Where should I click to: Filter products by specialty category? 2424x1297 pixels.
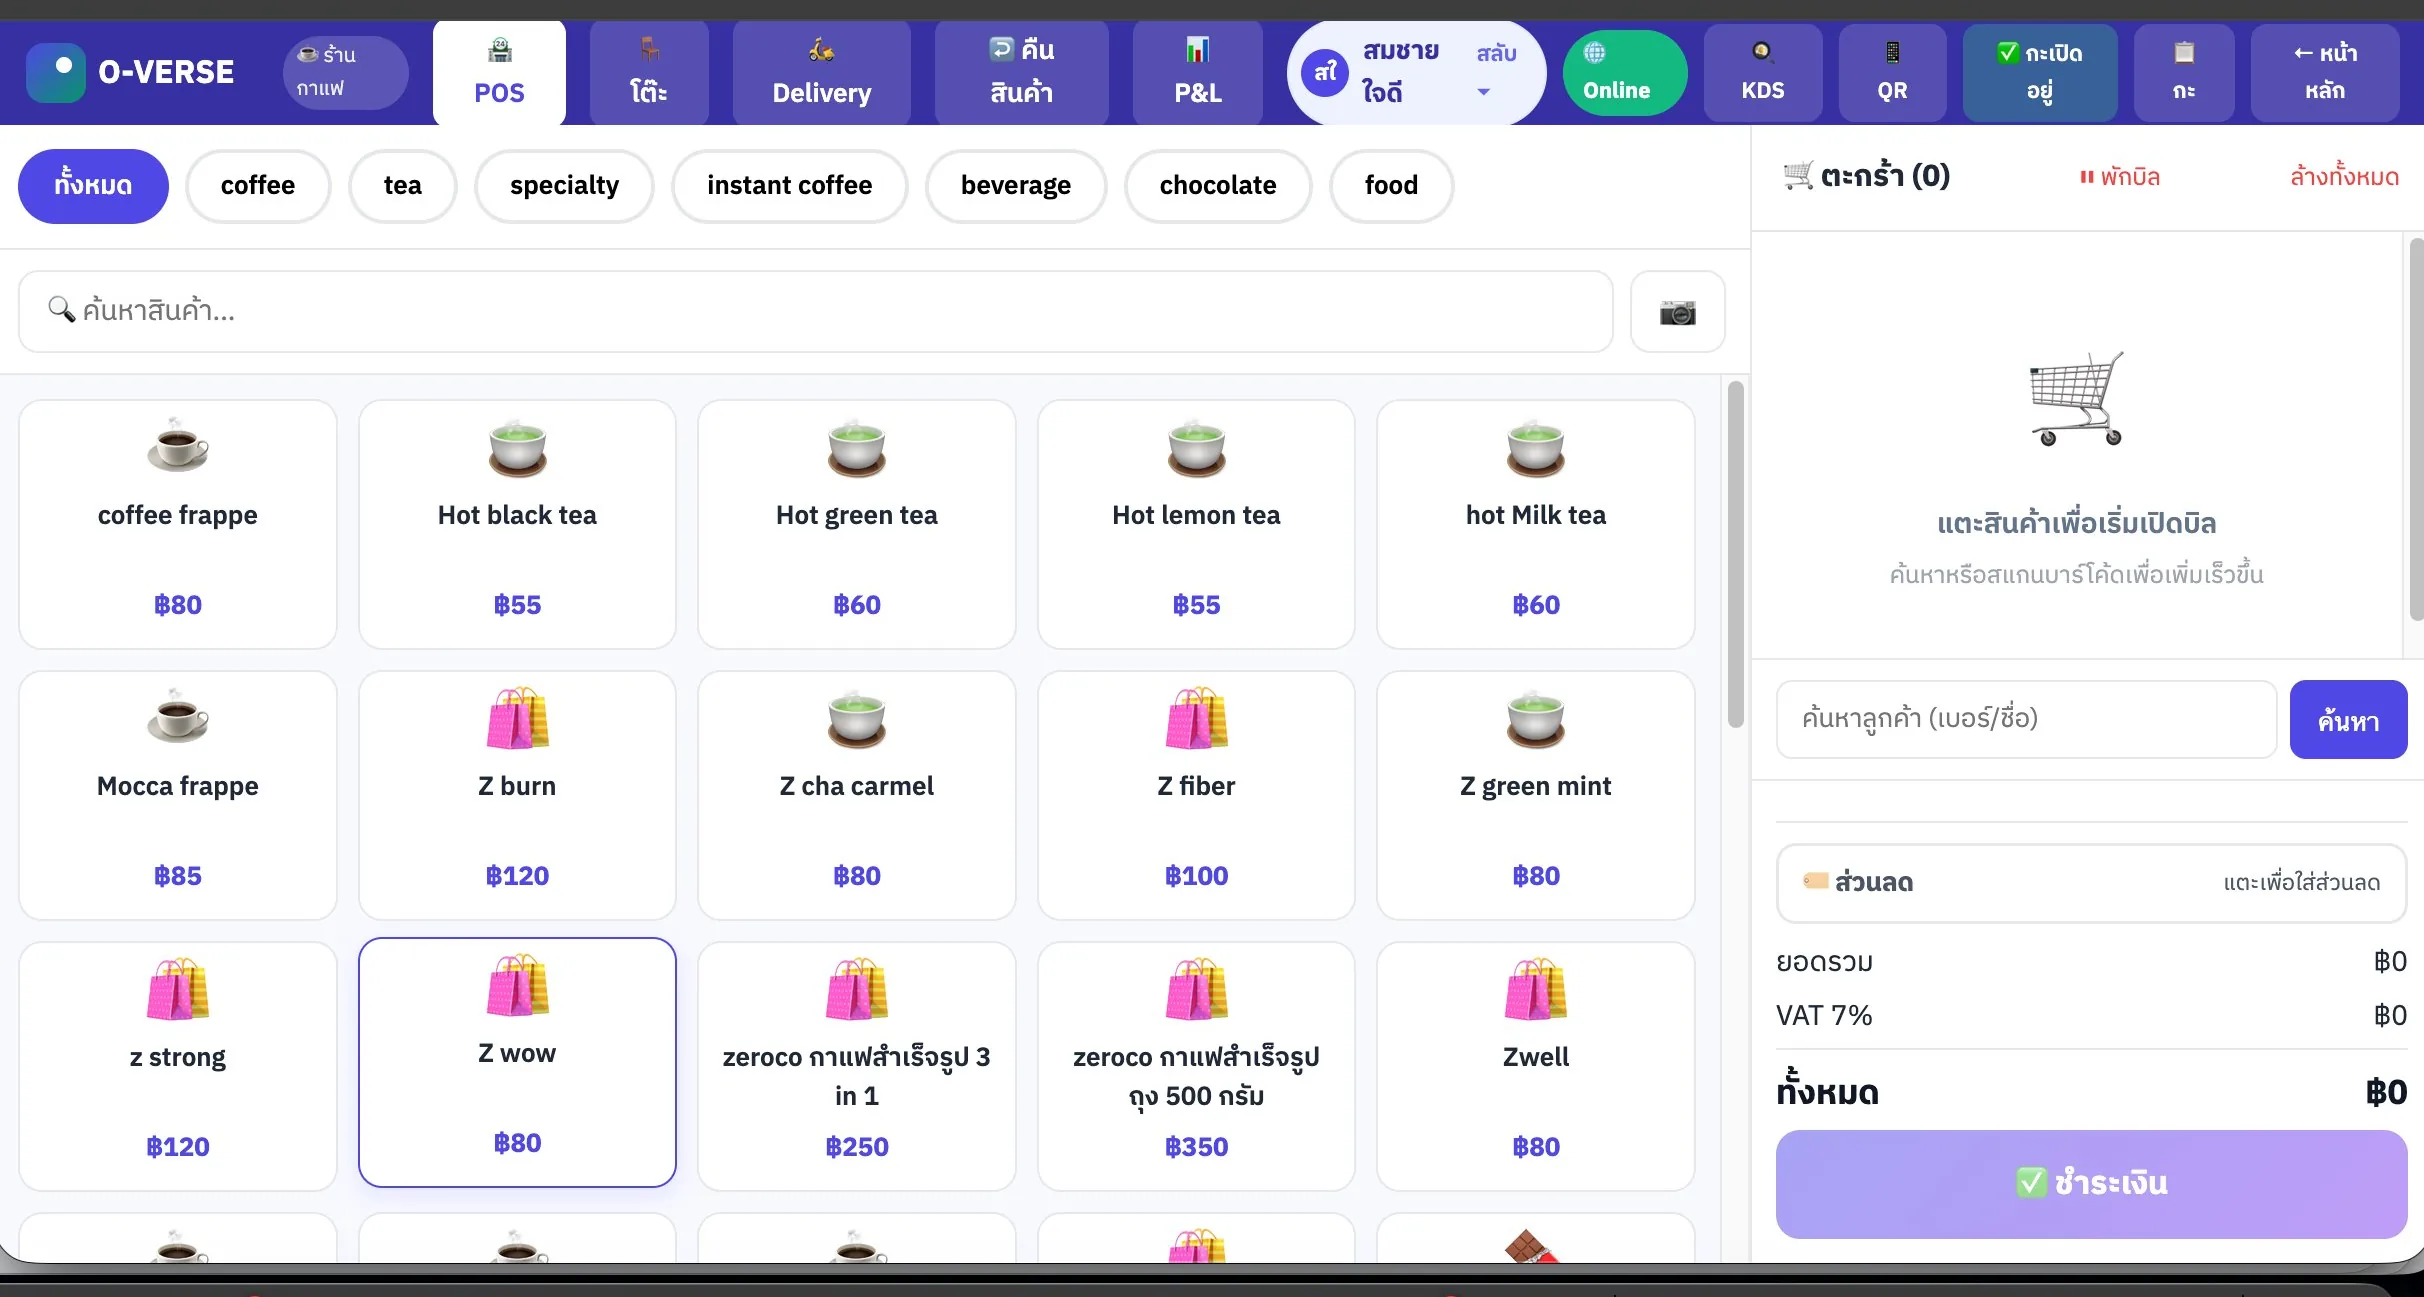(564, 186)
